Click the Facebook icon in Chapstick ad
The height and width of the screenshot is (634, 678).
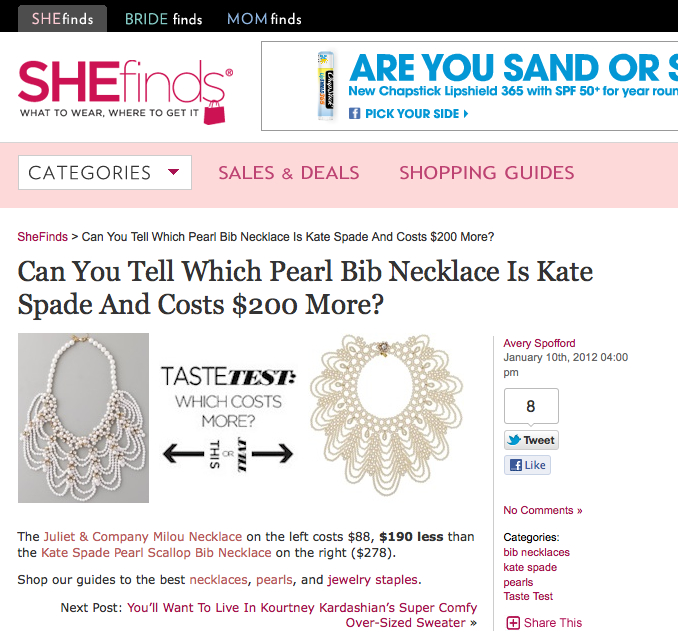(x=354, y=114)
